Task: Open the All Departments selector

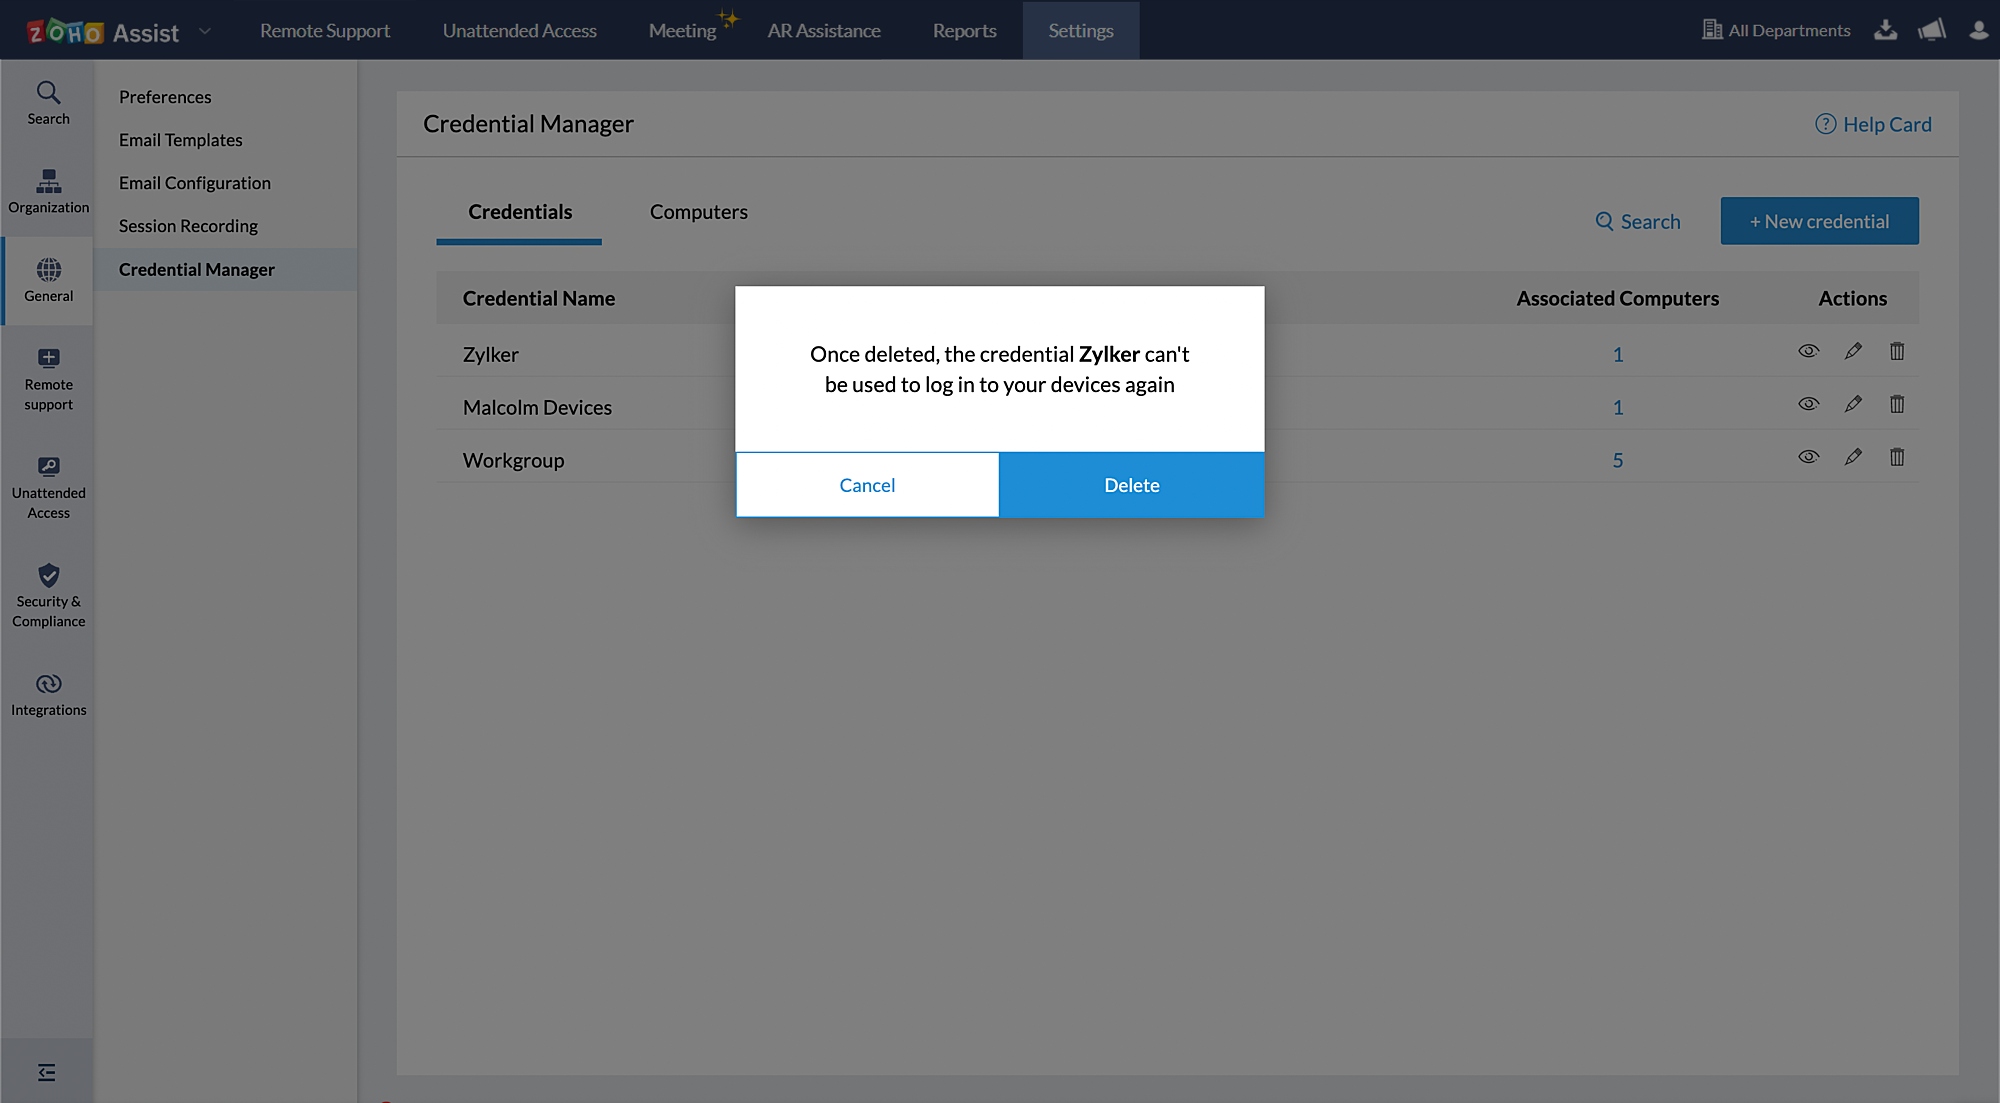Action: click(1777, 30)
